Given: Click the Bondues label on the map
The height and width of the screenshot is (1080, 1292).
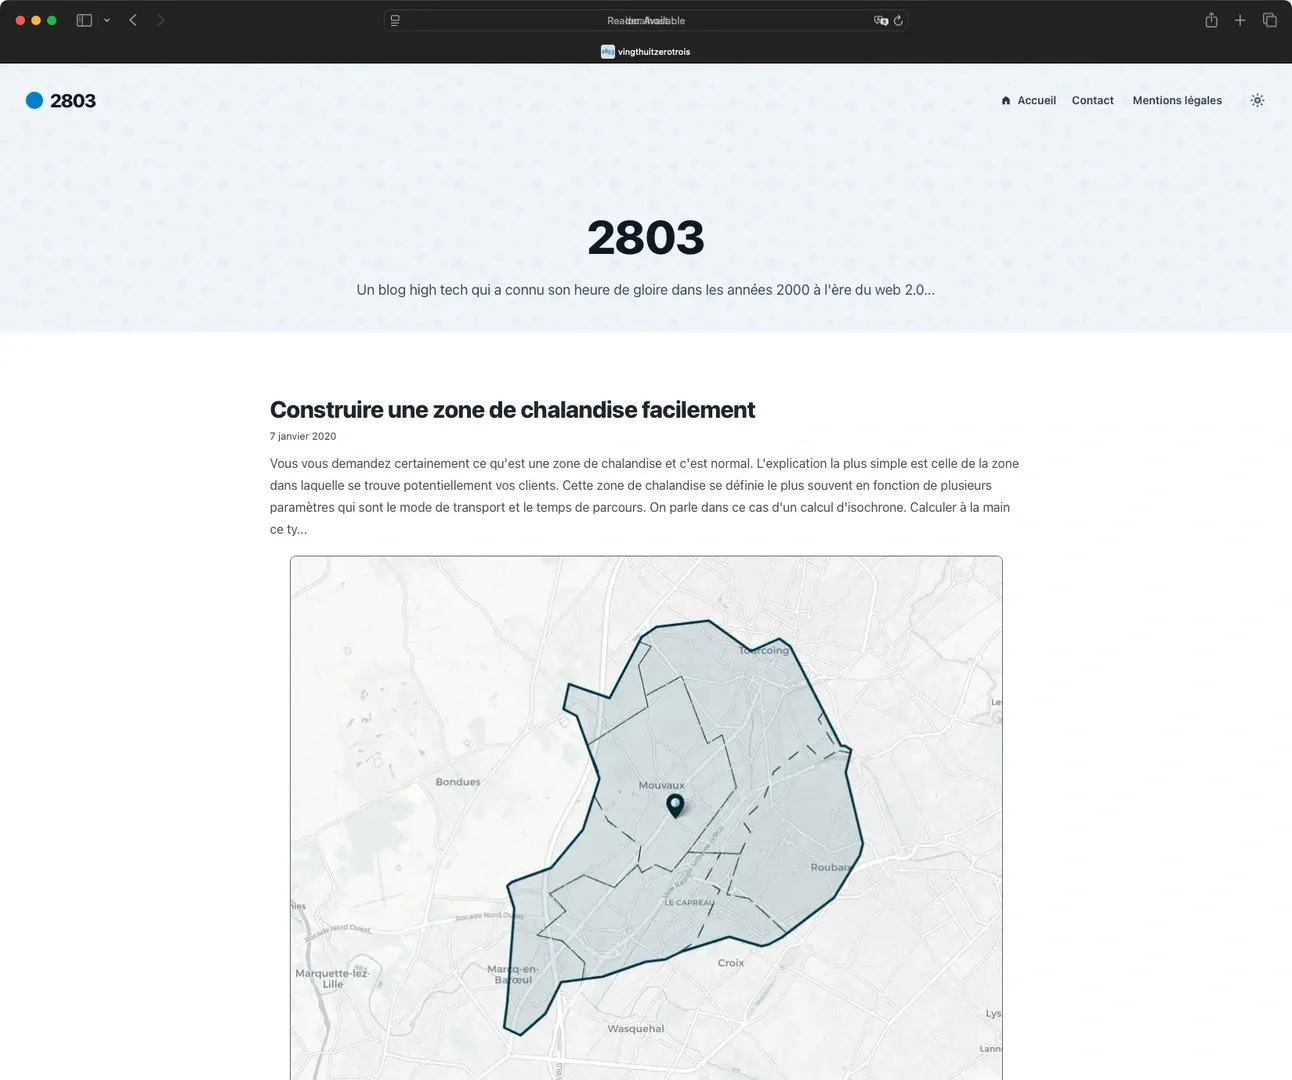Looking at the screenshot, I should (458, 782).
